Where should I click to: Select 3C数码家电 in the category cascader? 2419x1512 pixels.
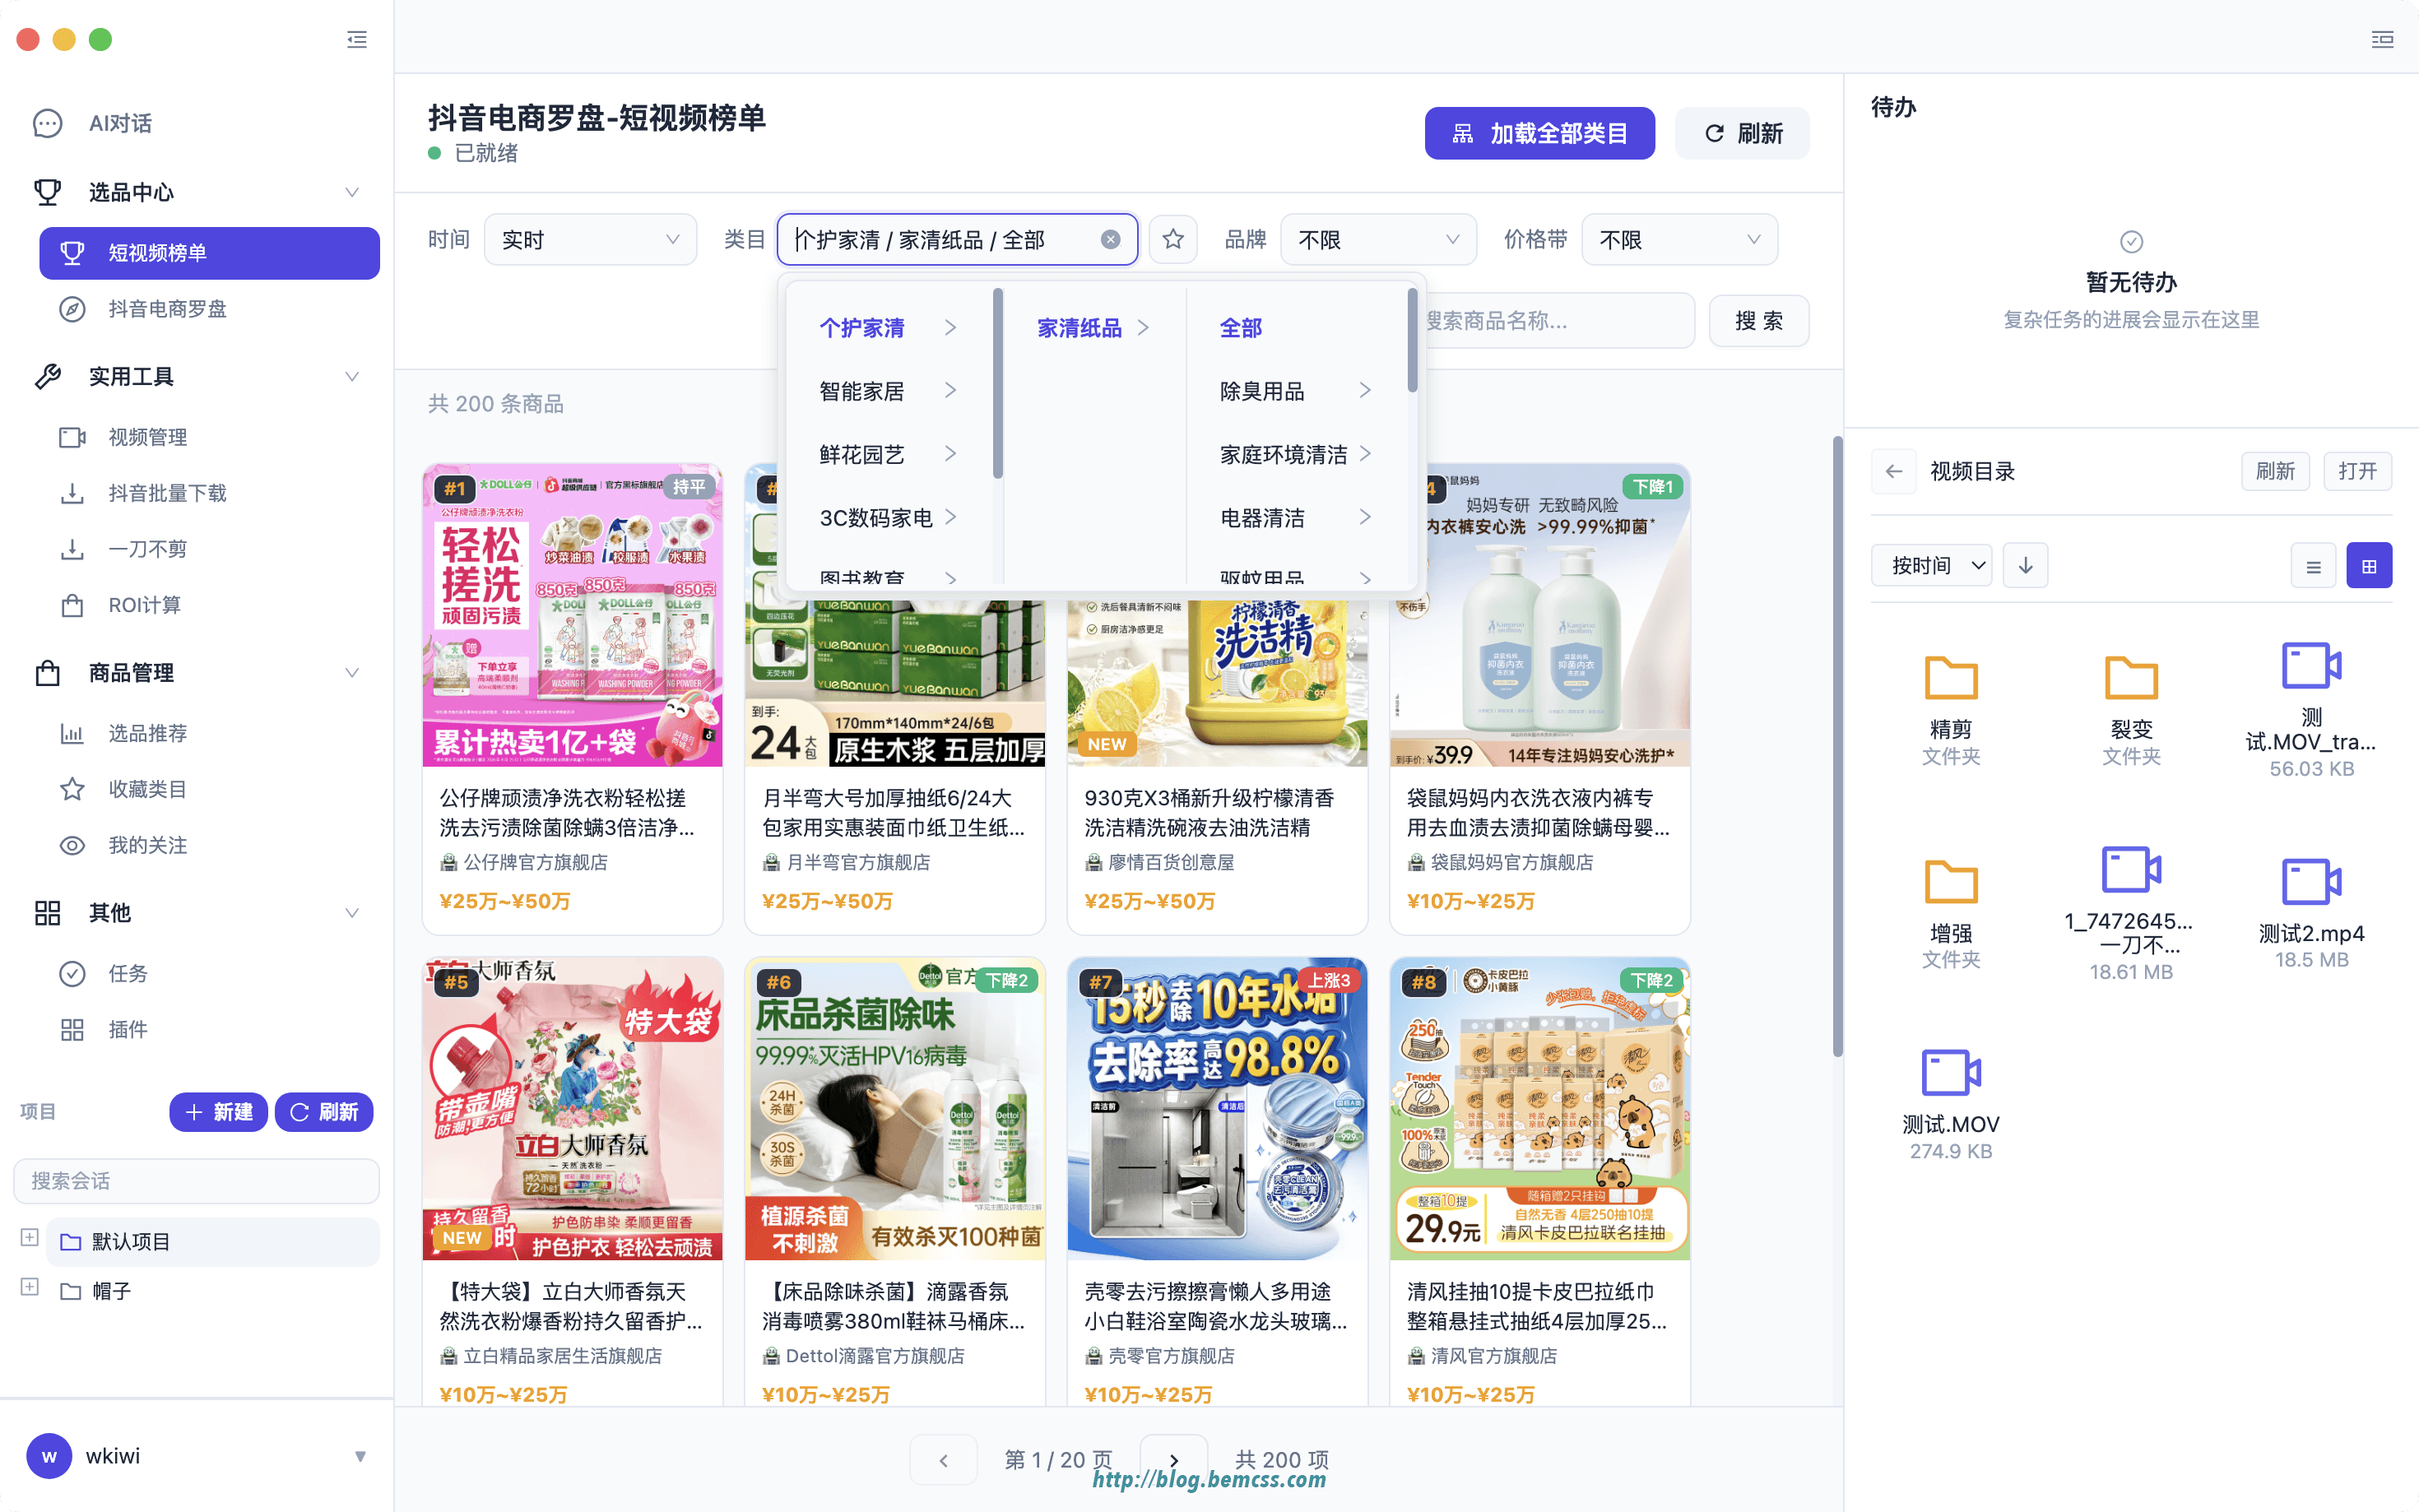[x=889, y=517]
